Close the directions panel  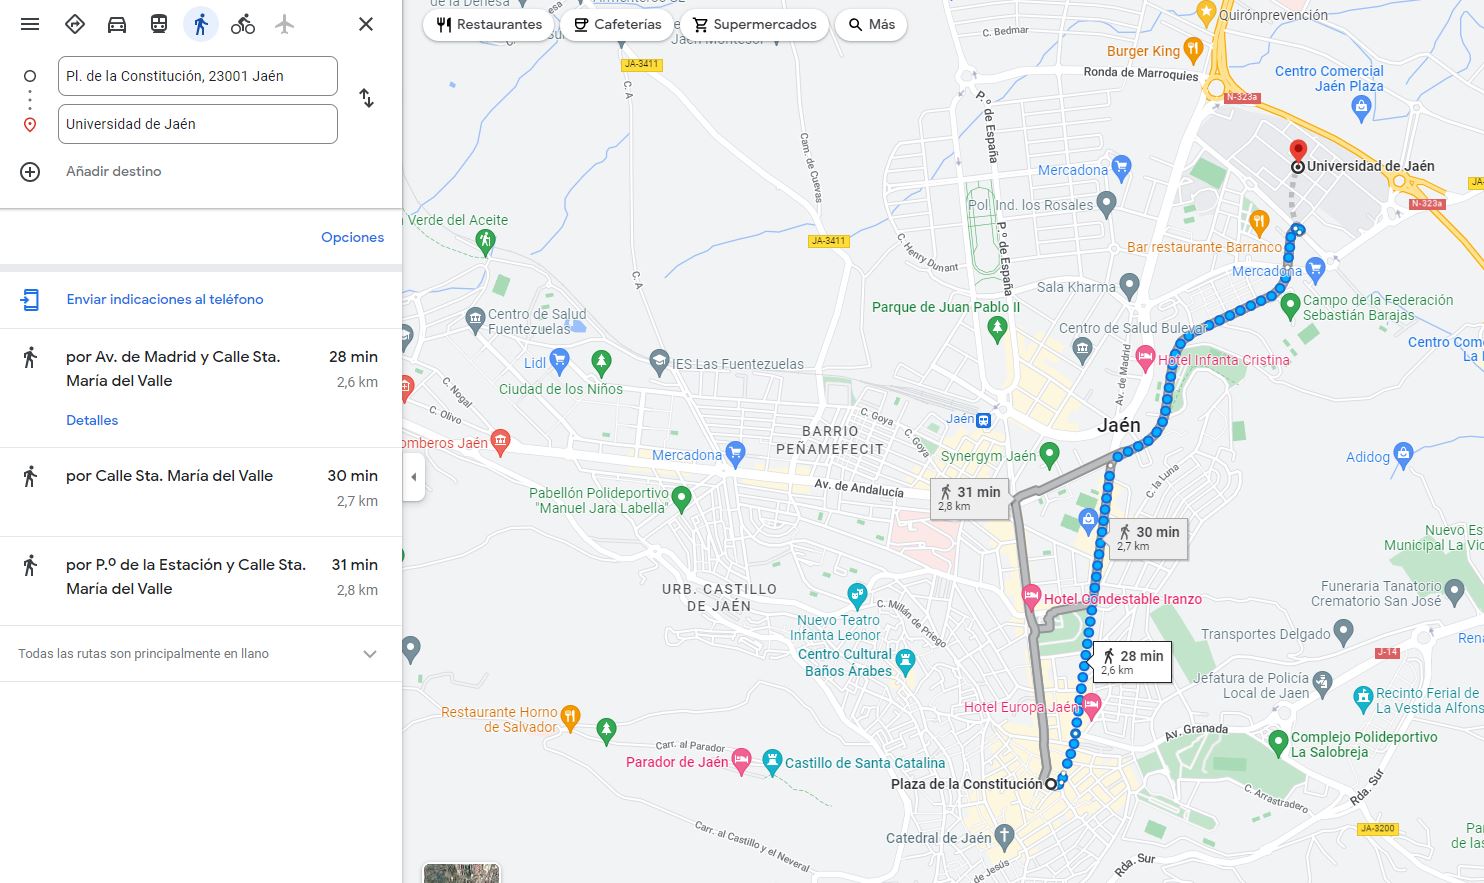pos(366,24)
